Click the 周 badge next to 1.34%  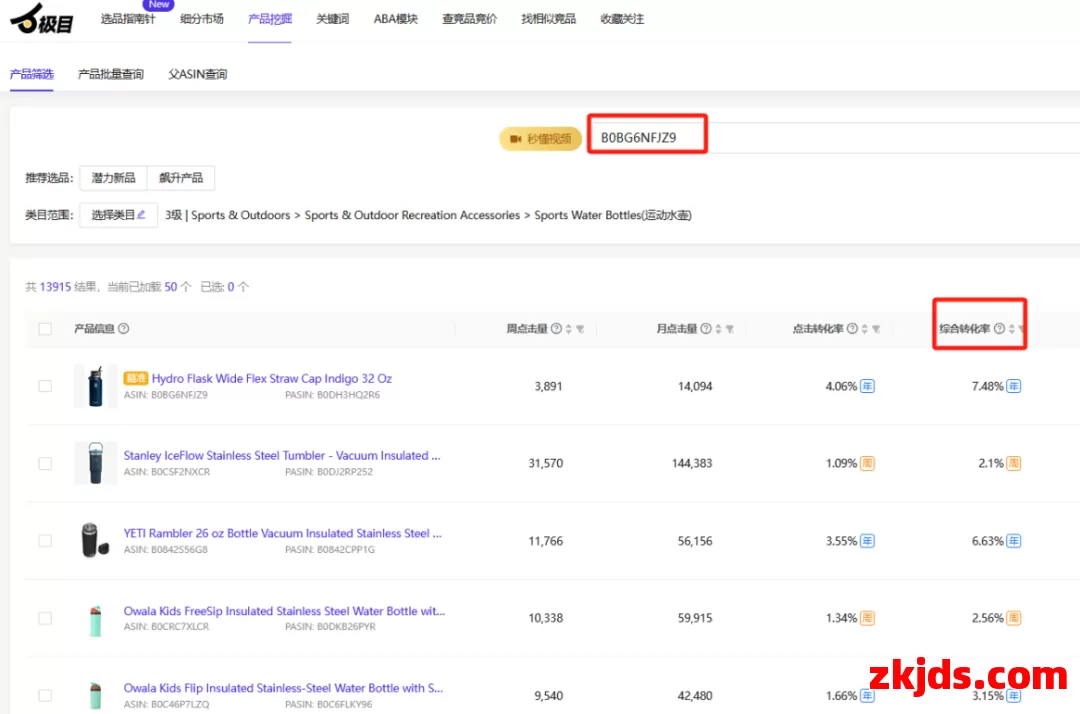click(x=867, y=618)
